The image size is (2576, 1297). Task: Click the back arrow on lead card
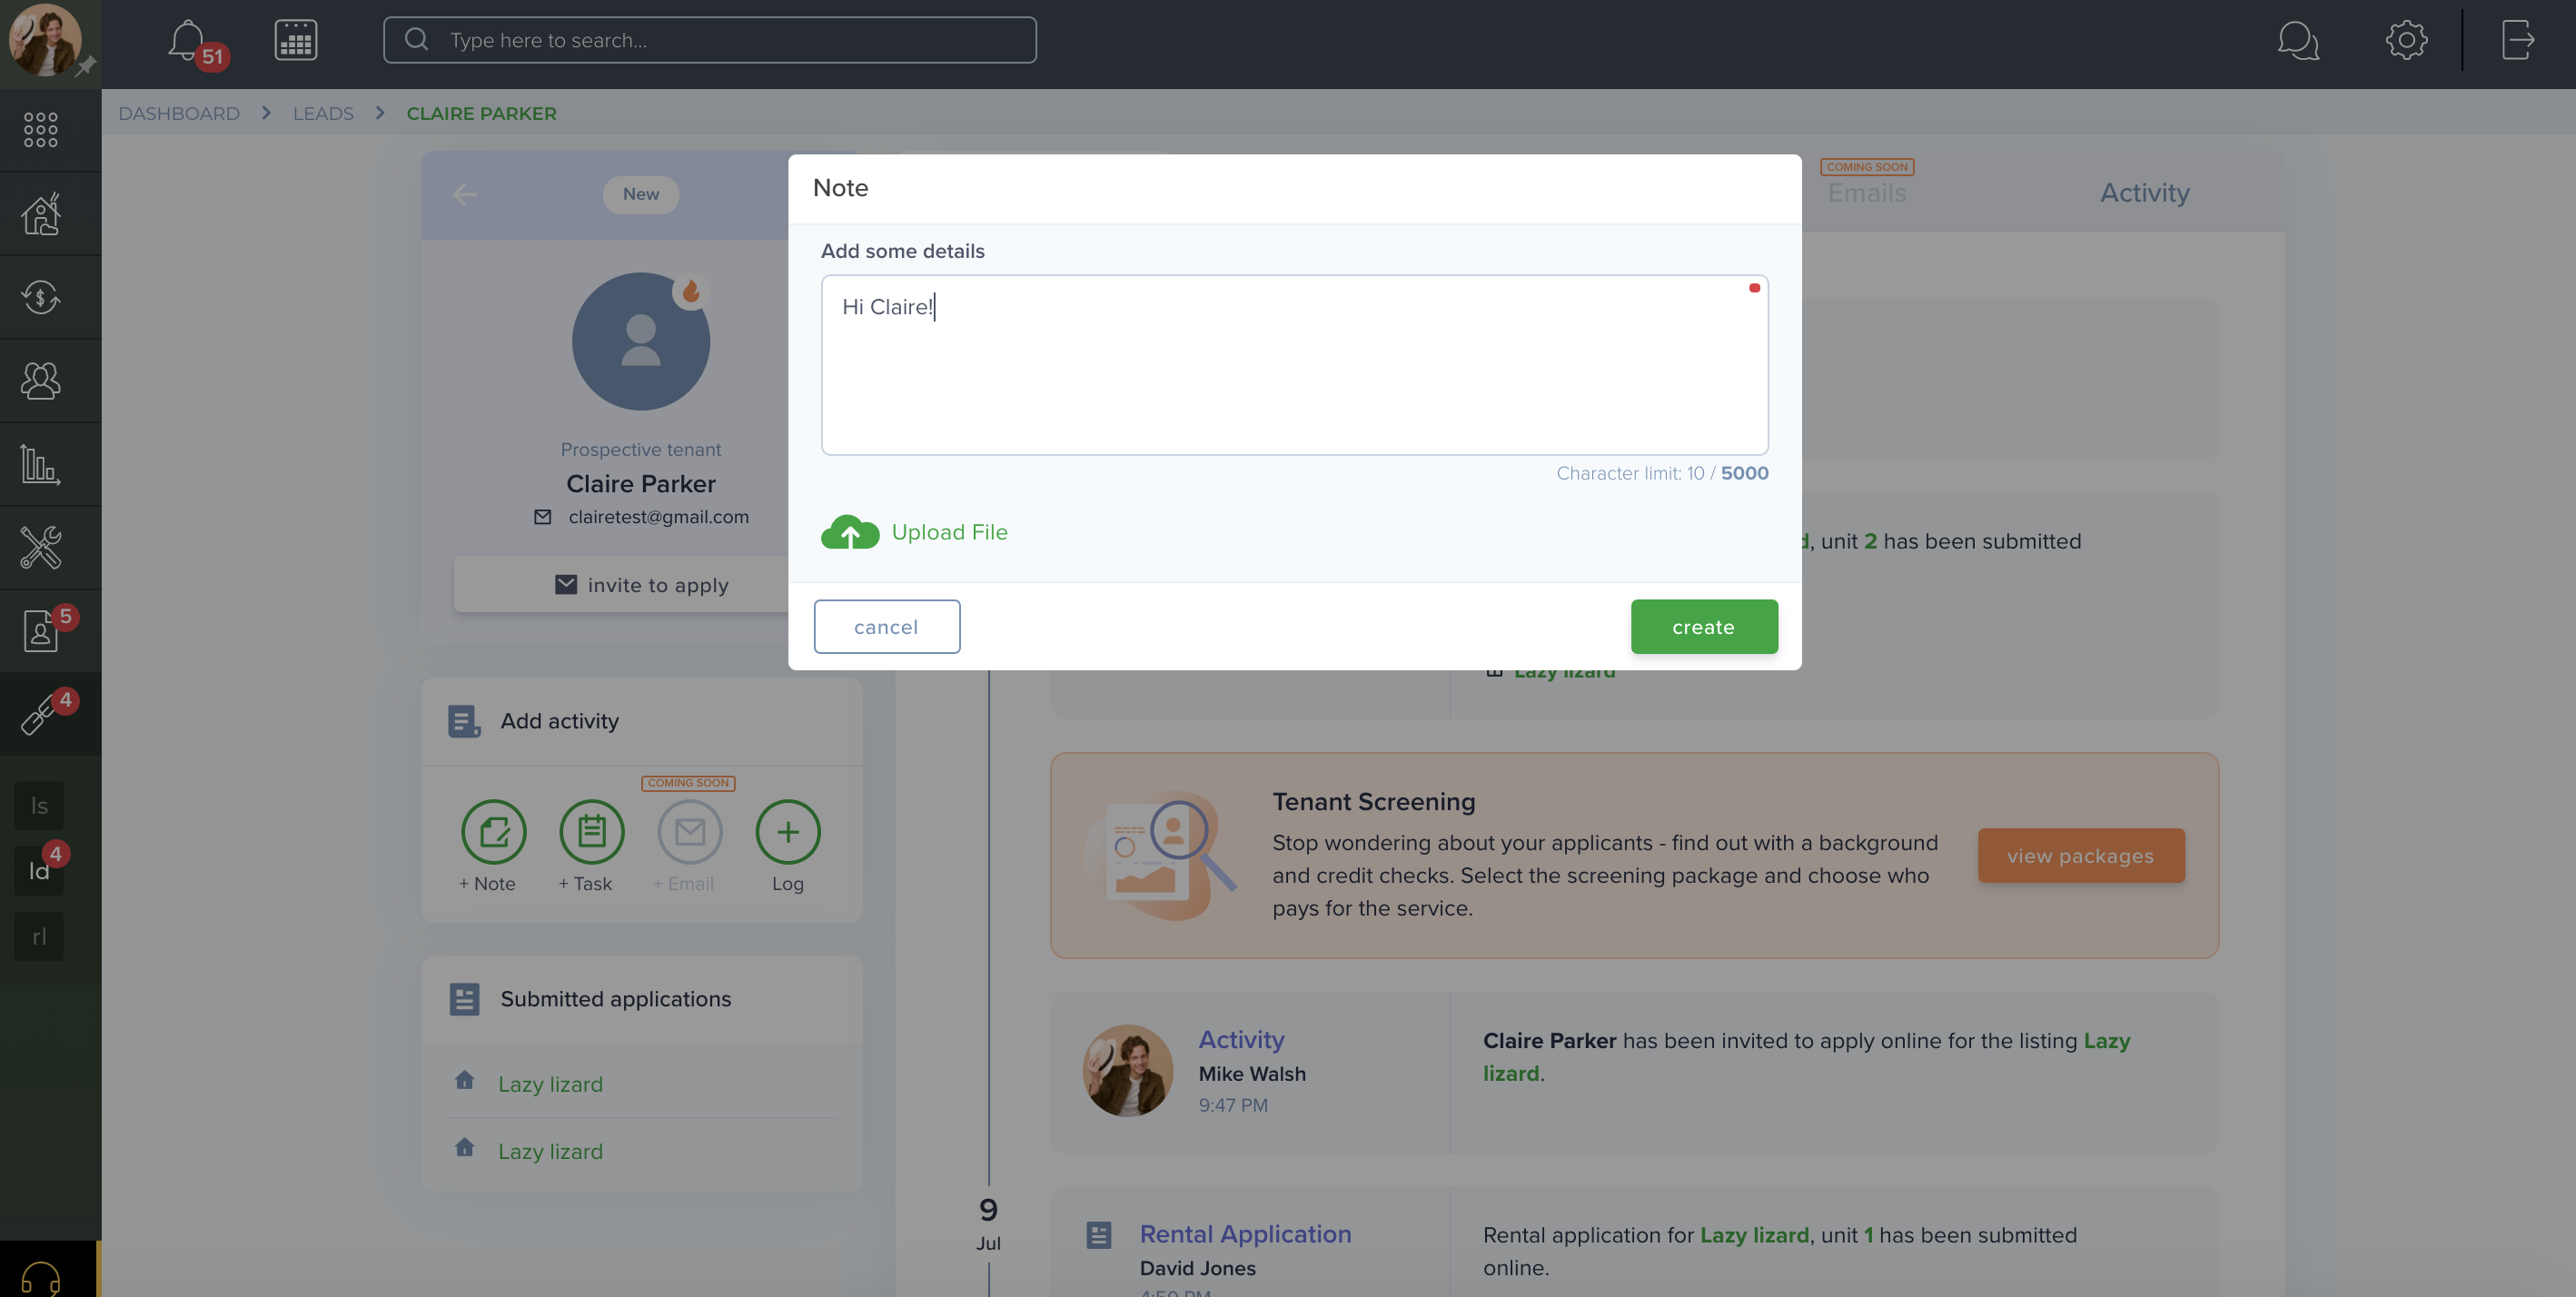click(465, 194)
